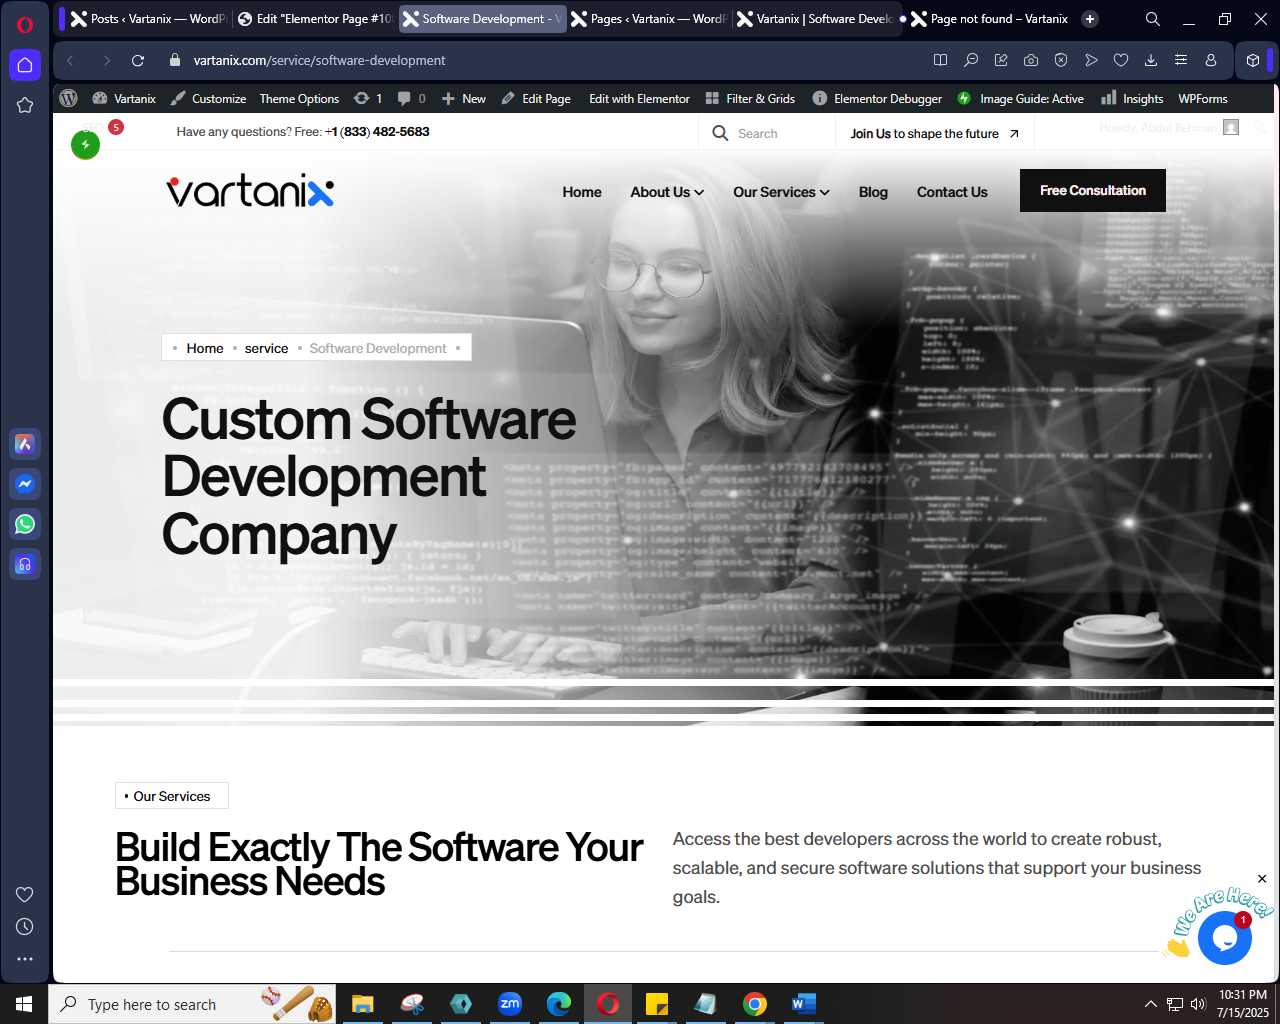The height and width of the screenshot is (1024, 1280).
Task: Click the Free Consultation button
Action: (x=1093, y=190)
